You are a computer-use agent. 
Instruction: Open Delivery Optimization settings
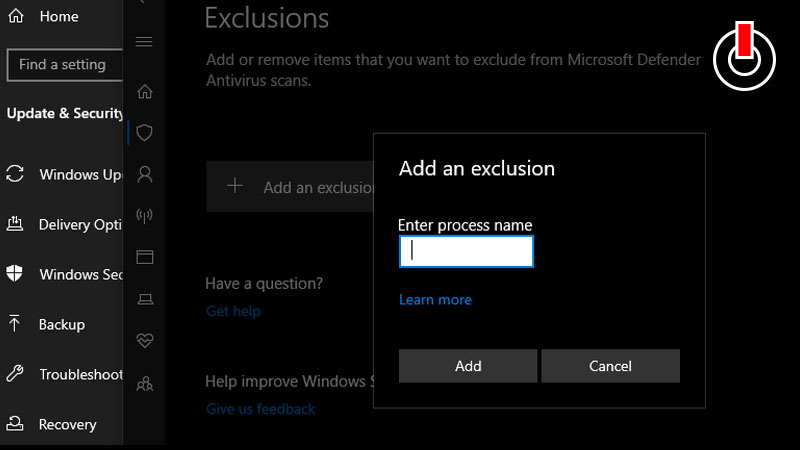point(80,224)
